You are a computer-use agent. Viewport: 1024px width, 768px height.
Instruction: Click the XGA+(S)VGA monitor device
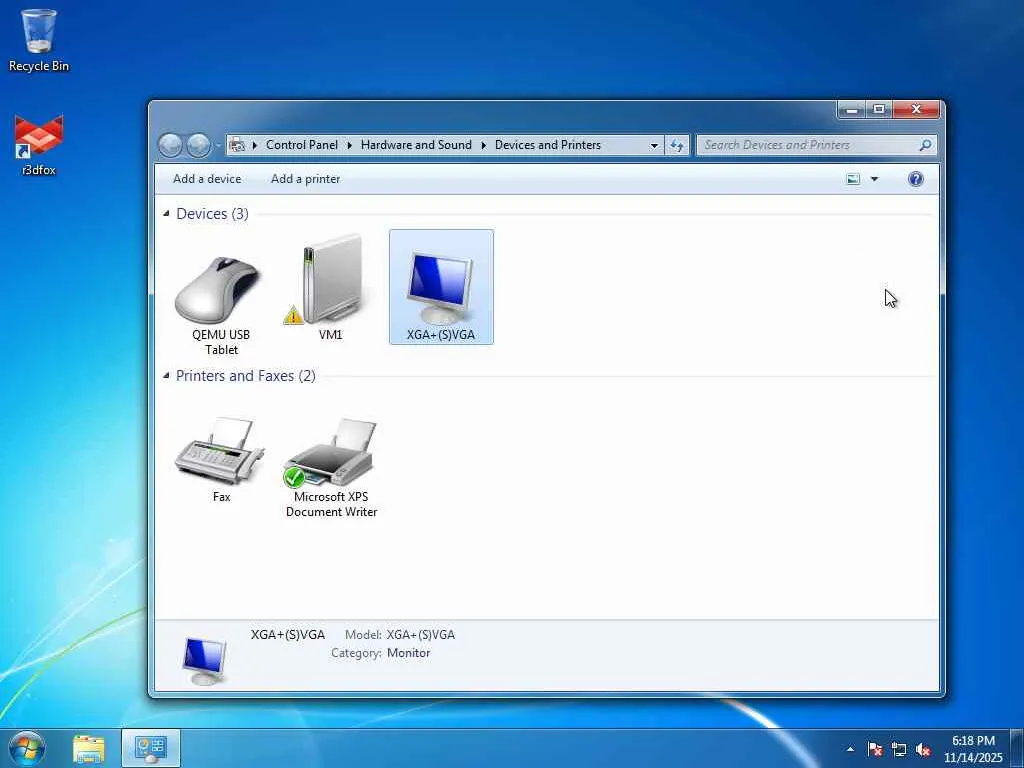[441, 287]
